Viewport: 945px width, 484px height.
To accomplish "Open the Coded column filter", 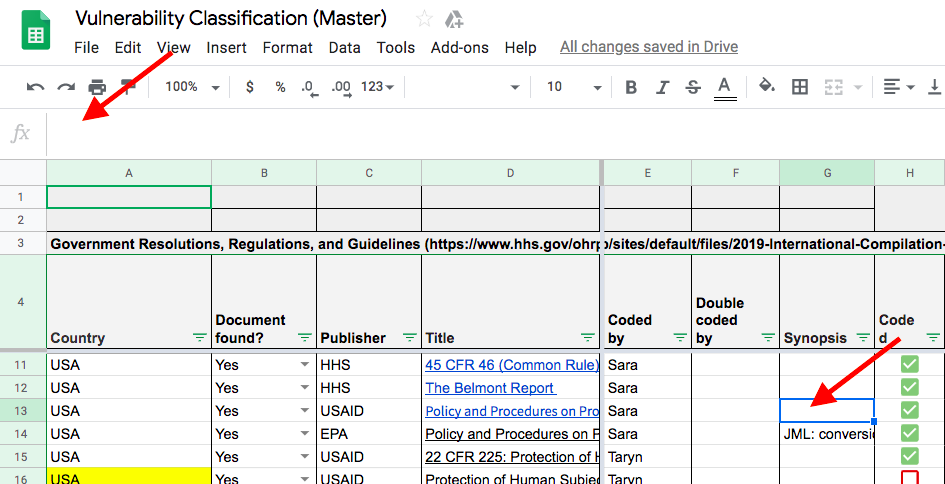I will point(933,338).
